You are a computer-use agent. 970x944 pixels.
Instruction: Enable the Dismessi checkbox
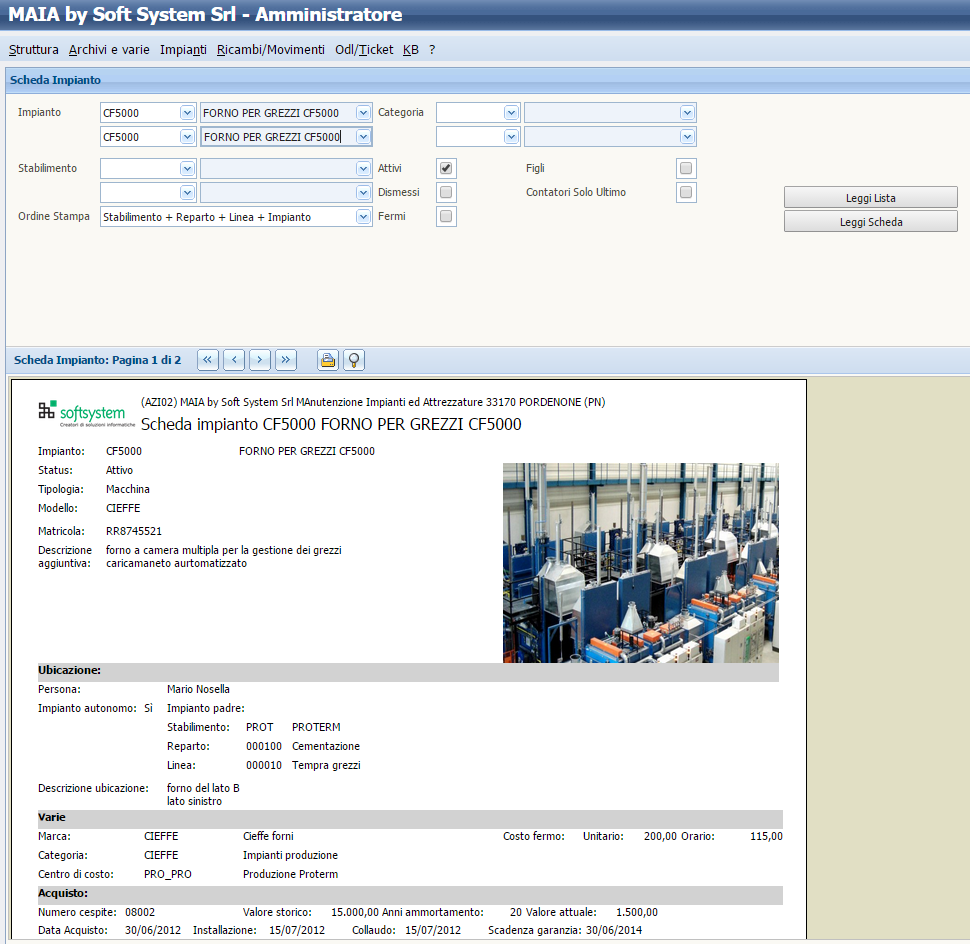pos(446,192)
